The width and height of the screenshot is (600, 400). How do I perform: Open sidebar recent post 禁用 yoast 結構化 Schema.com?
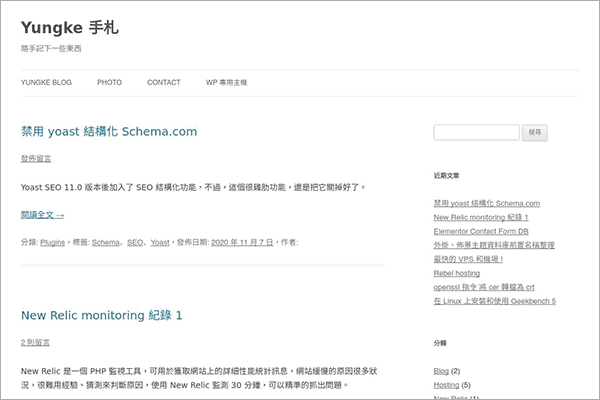point(487,203)
